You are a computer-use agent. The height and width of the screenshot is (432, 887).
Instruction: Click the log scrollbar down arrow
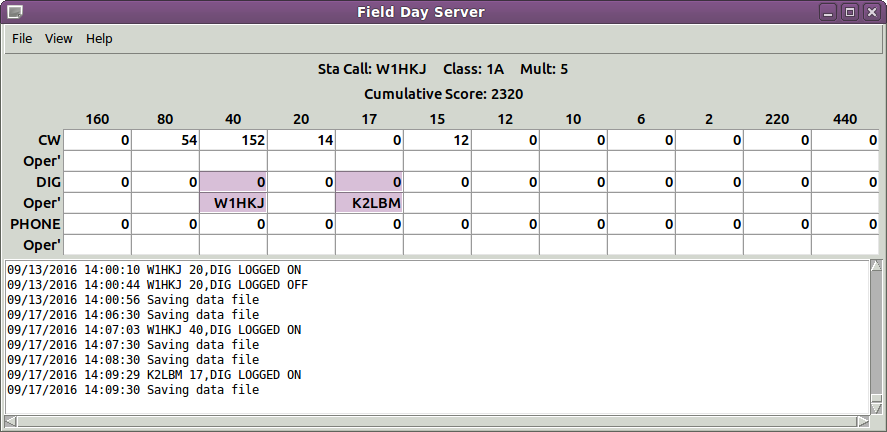pyautogui.click(x=876, y=408)
